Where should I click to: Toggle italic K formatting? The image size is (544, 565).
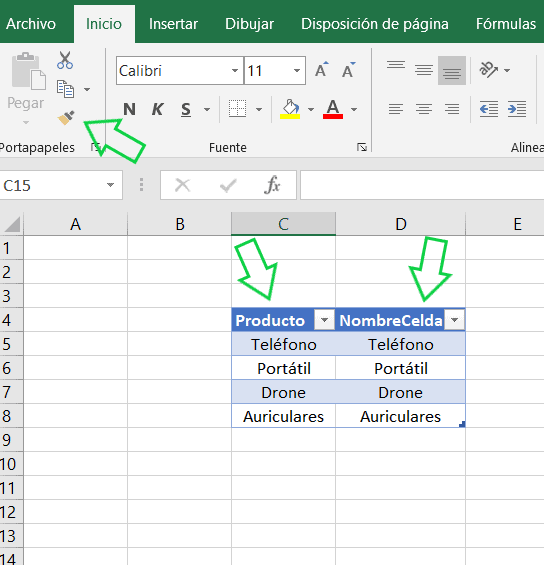(x=157, y=109)
